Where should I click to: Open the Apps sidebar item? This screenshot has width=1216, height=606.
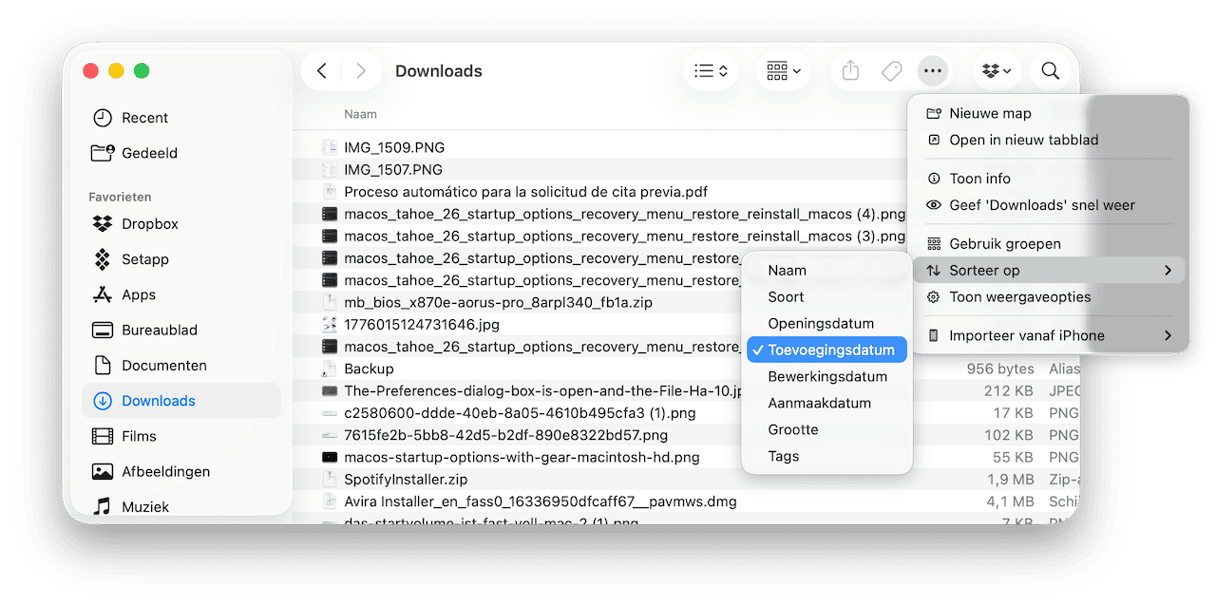click(x=181, y=295)
